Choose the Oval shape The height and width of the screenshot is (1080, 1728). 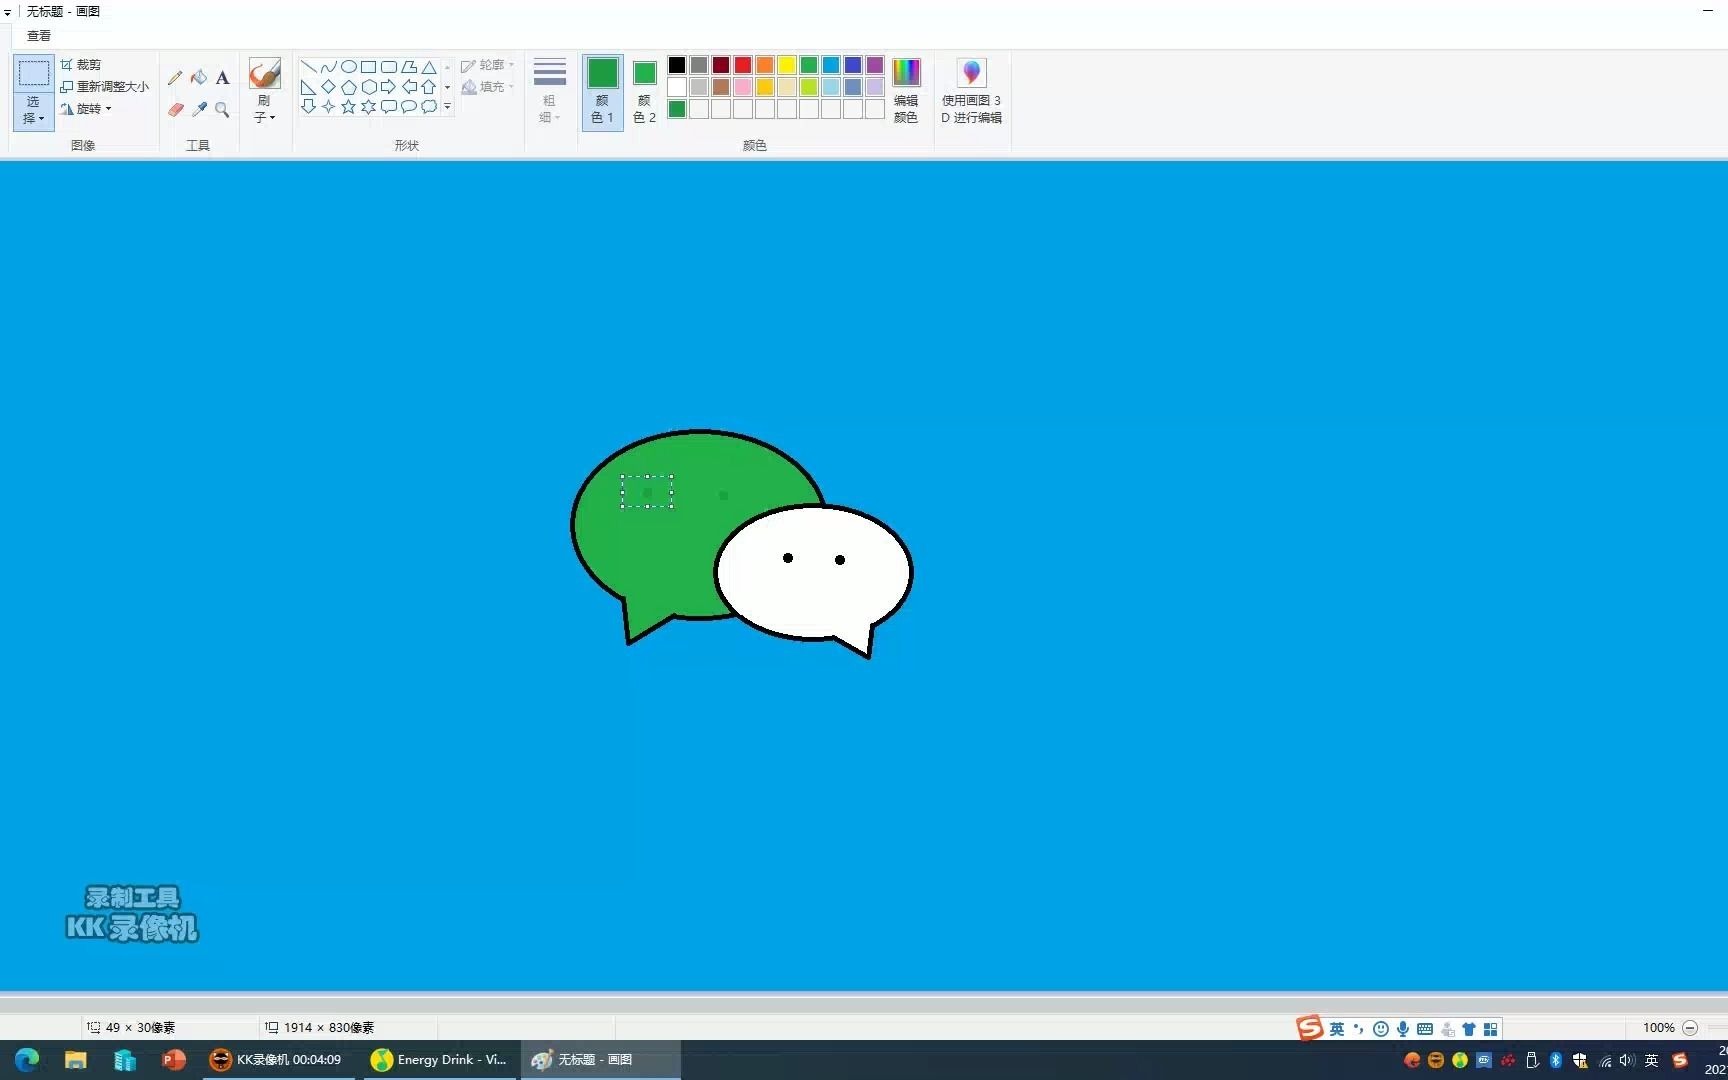click(x=348, y=67)
